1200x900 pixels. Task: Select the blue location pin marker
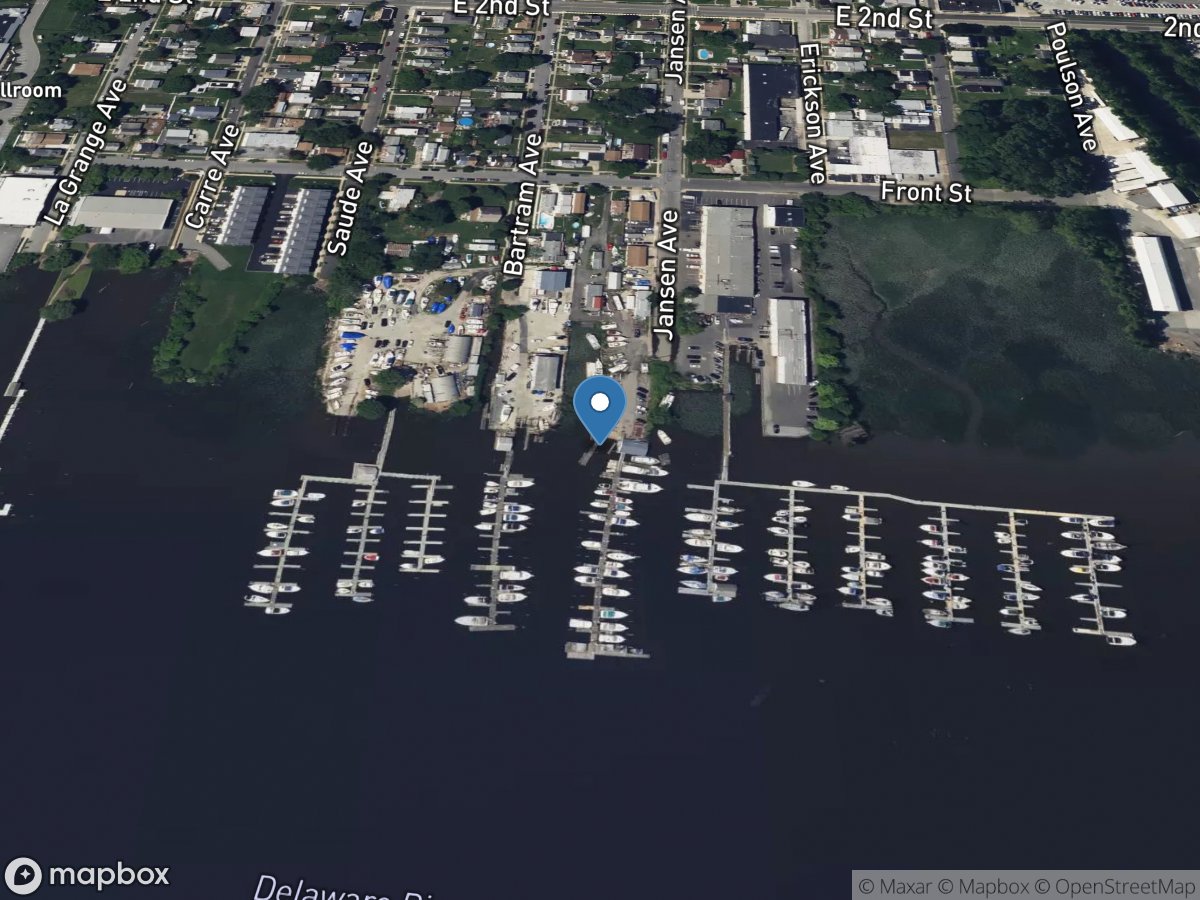pos(598,405)
